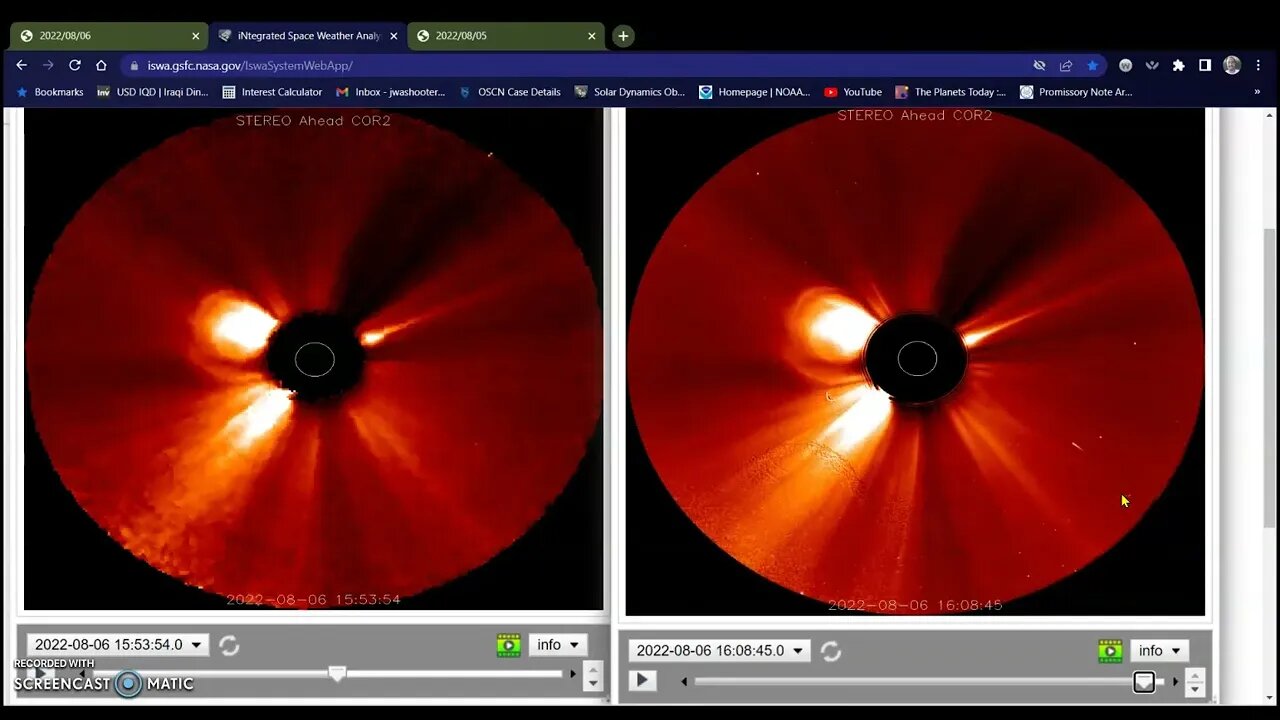The width and height of the screenshot is (1280, 720).
Task: Open The Planets Today bookmark
Action: (951, 92)
